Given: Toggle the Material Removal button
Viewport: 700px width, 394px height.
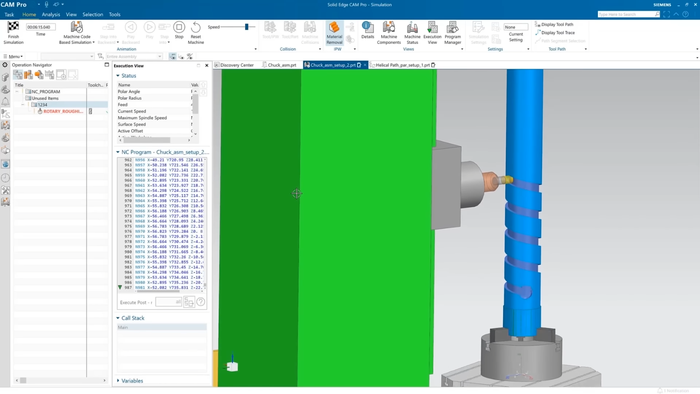Looking at the screenshot, I should (x=334, y=33).
